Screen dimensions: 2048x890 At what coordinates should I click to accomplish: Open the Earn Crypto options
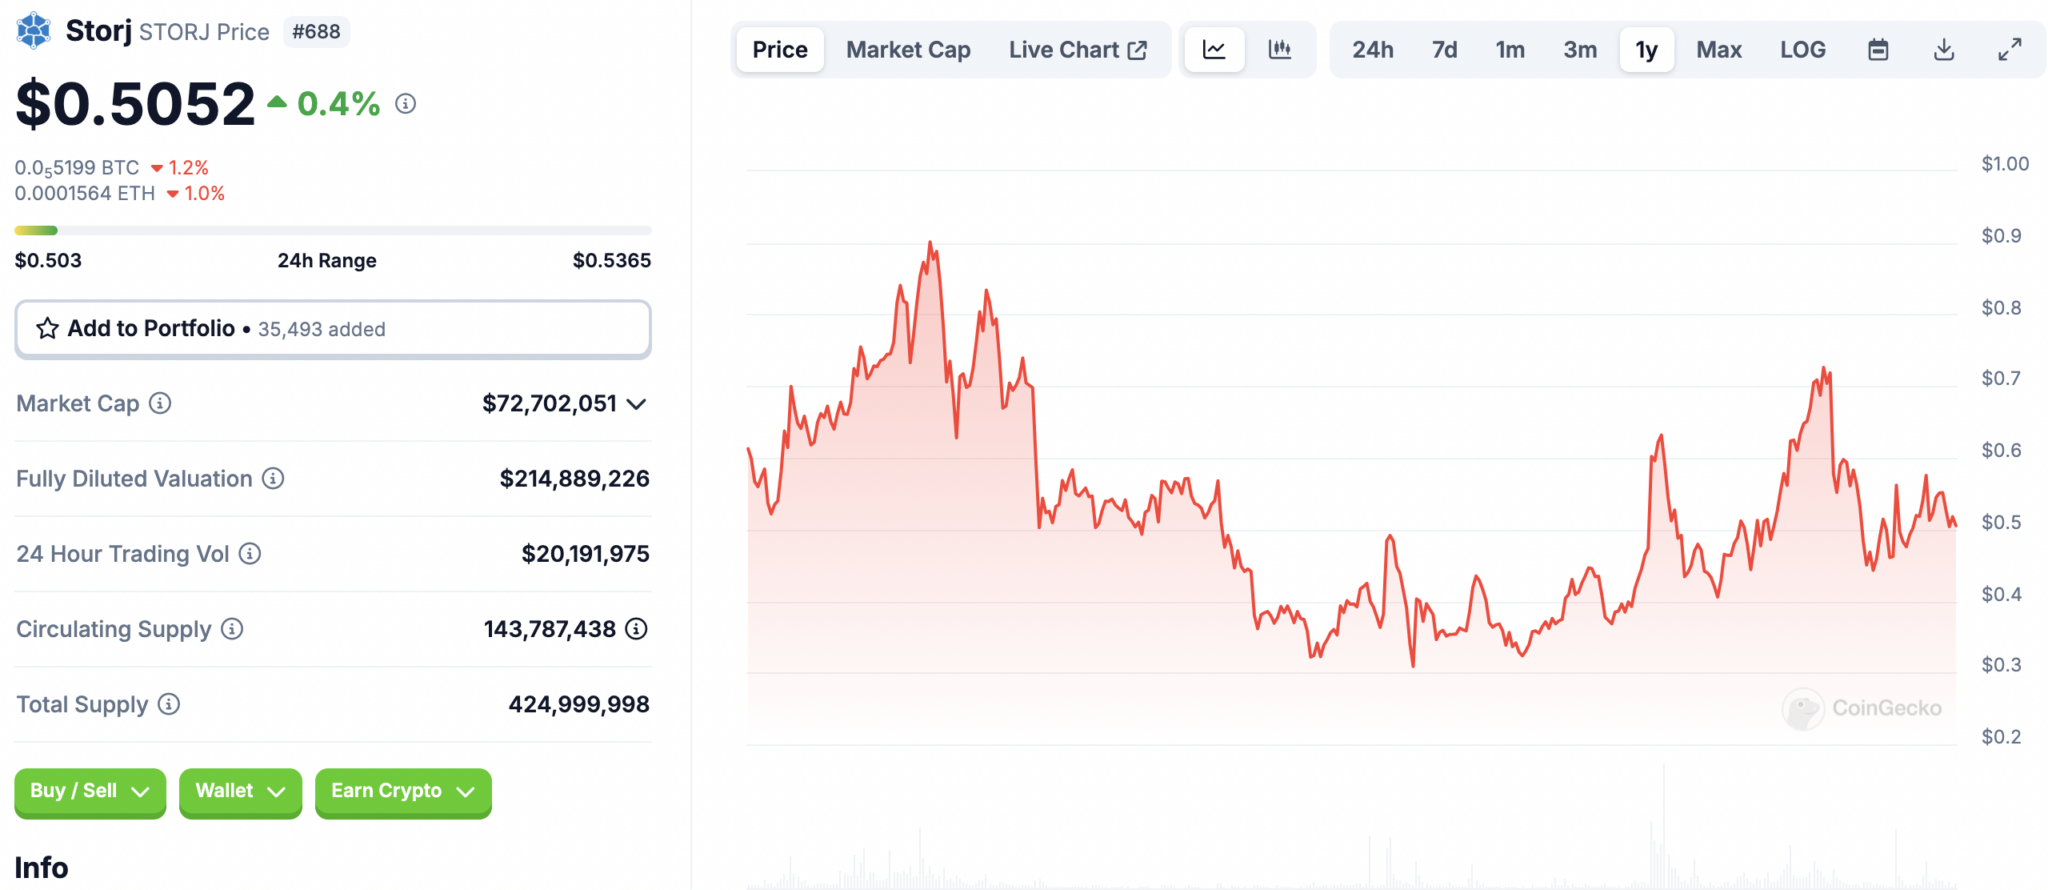point(402,791)
